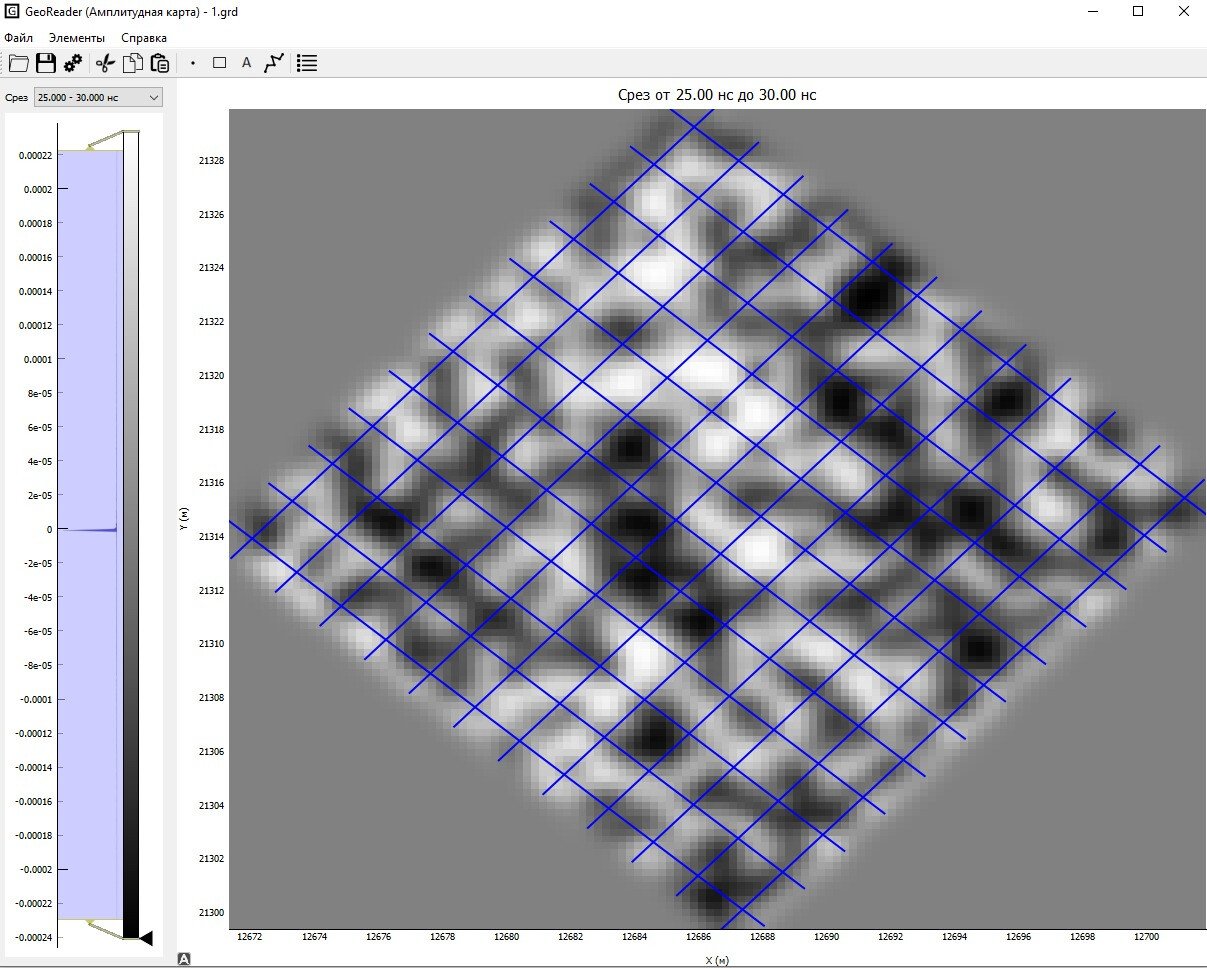Open the list icon in the toolbar

(x=308, y=63)
